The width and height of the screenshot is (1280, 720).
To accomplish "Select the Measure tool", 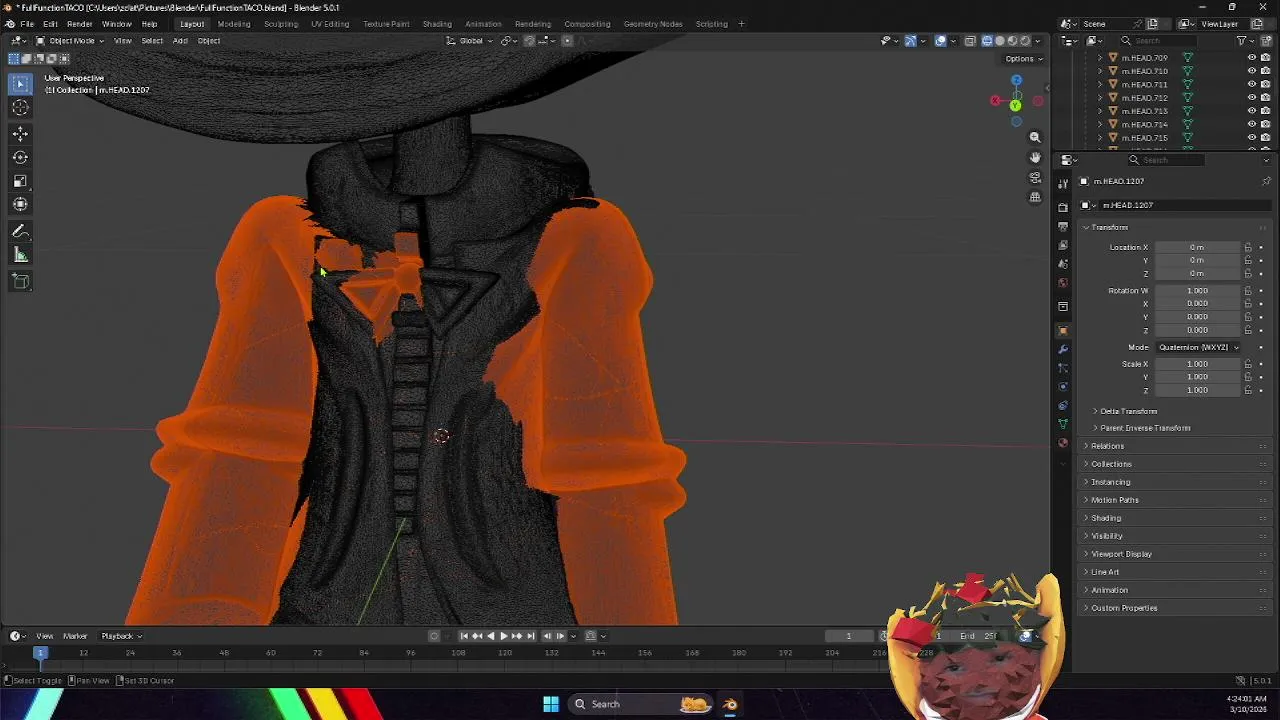I will [x=20, y=256].
